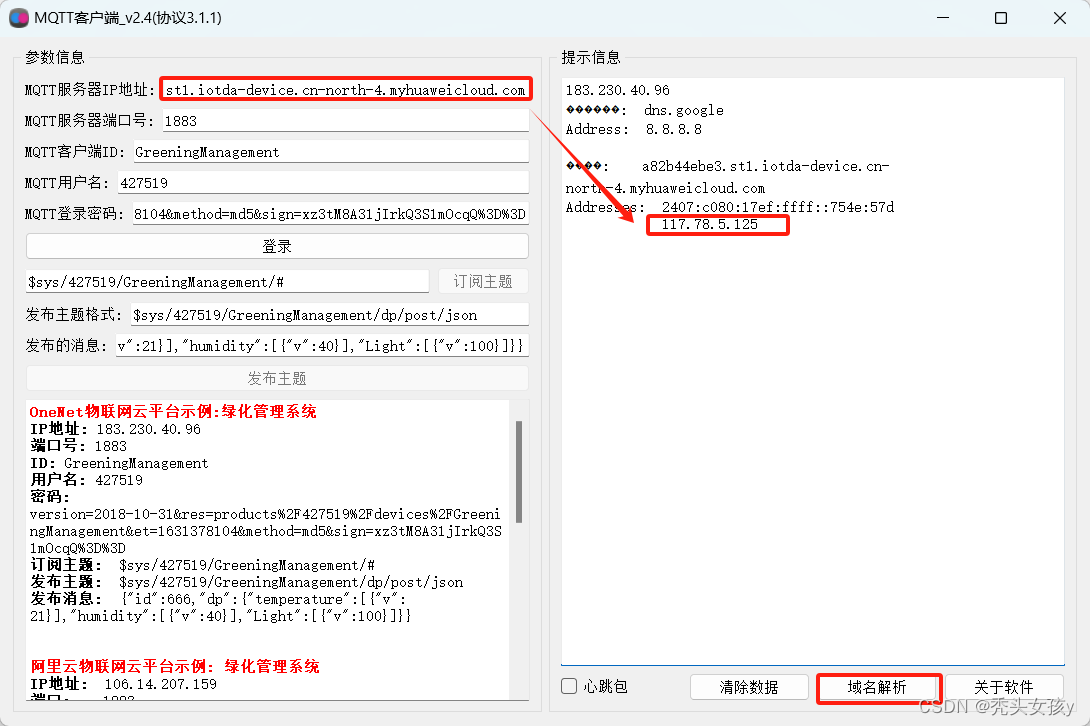Click the server port field showing 1883
This screenshot has width=1090, height=726.
(345, 121)
